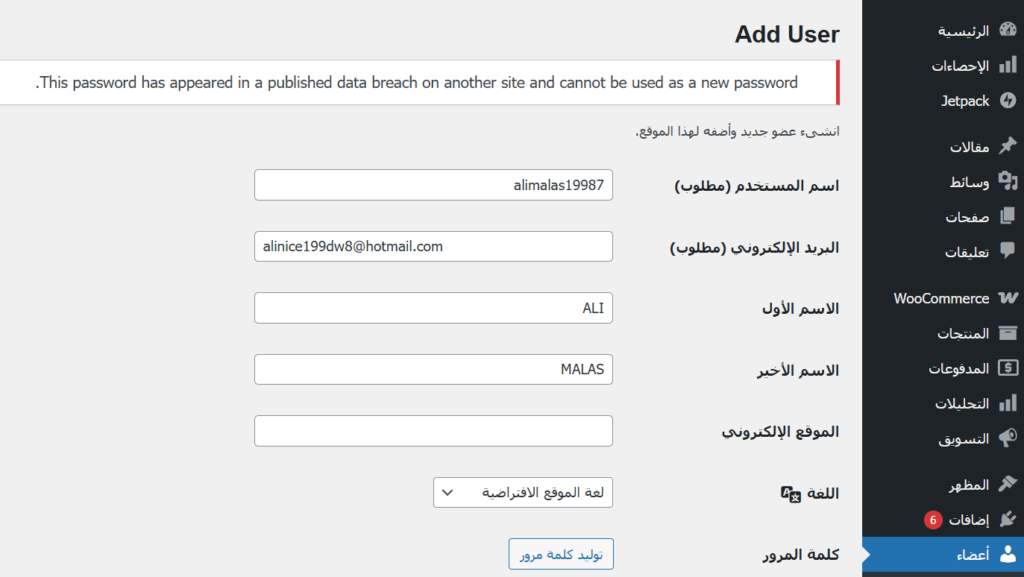Screen dimensions: 1024x577
Task: Click the email field with hotmail address
Action: pyautogui.click(x=433, y=246)
